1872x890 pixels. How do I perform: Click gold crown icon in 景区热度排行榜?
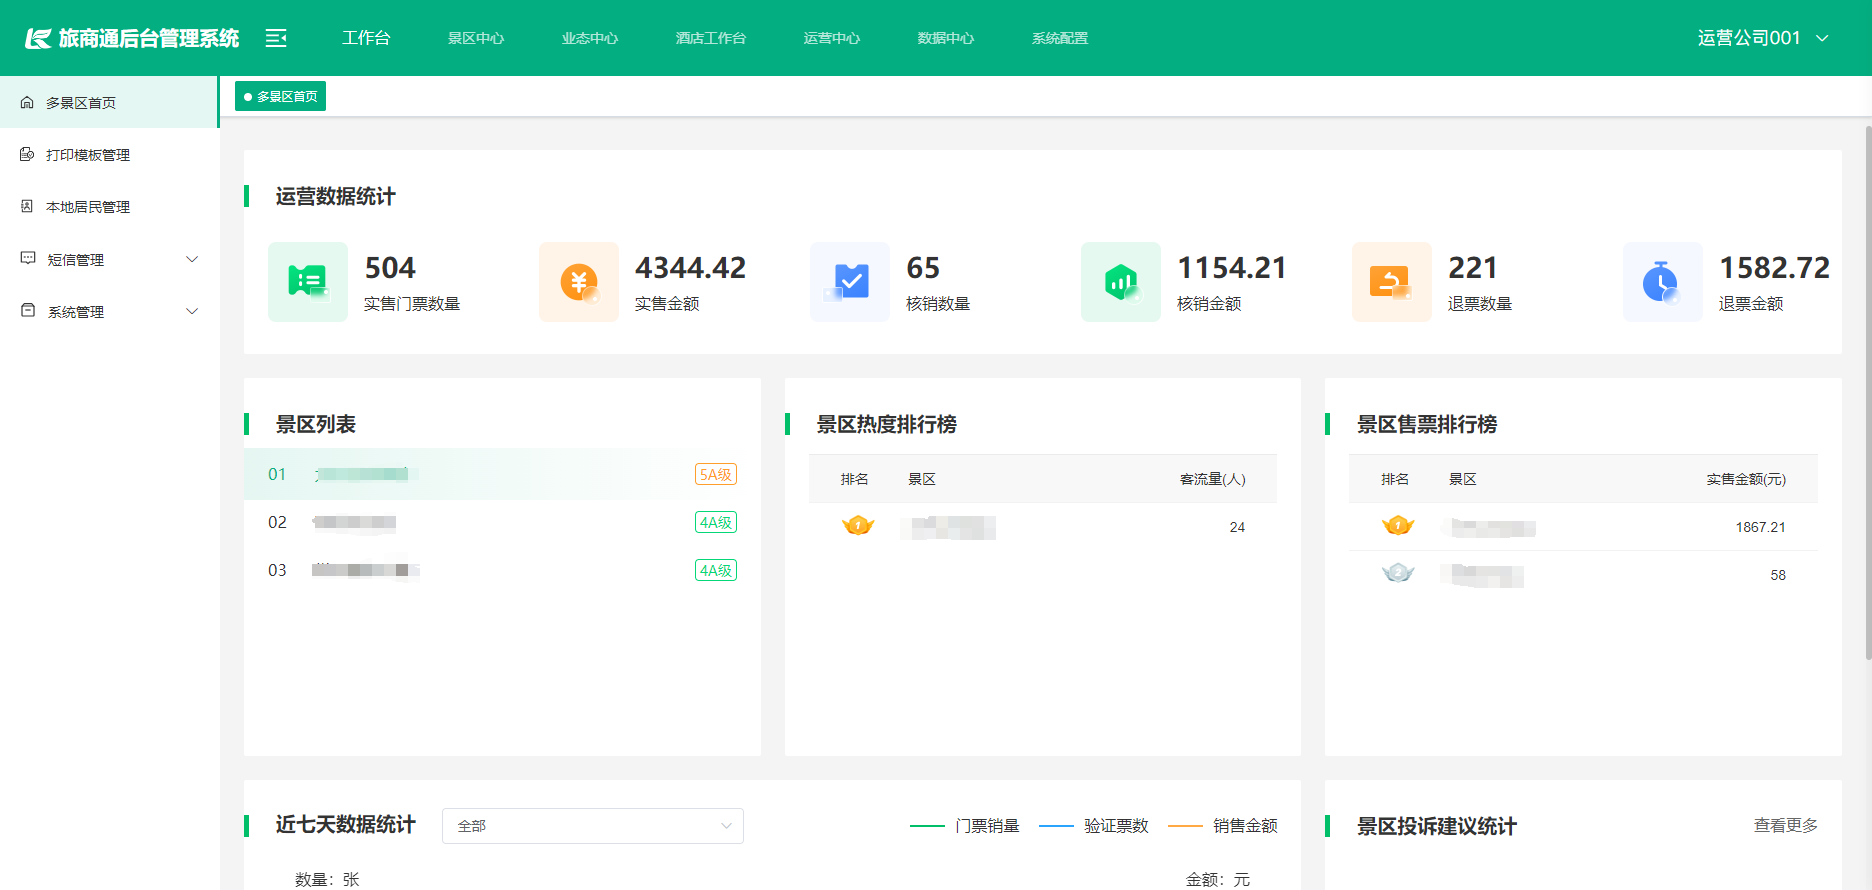click(x=858, y=525)
